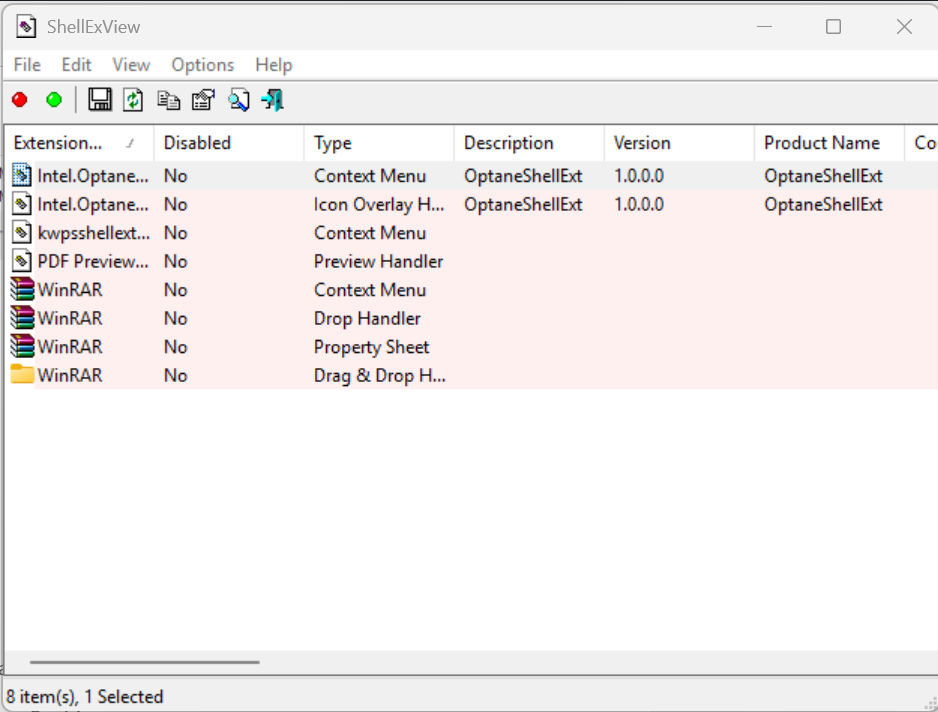This screenshot has width=938, height=712.
Task: Click the Preview Handler type cell
Action: click(x=378, y=261)
